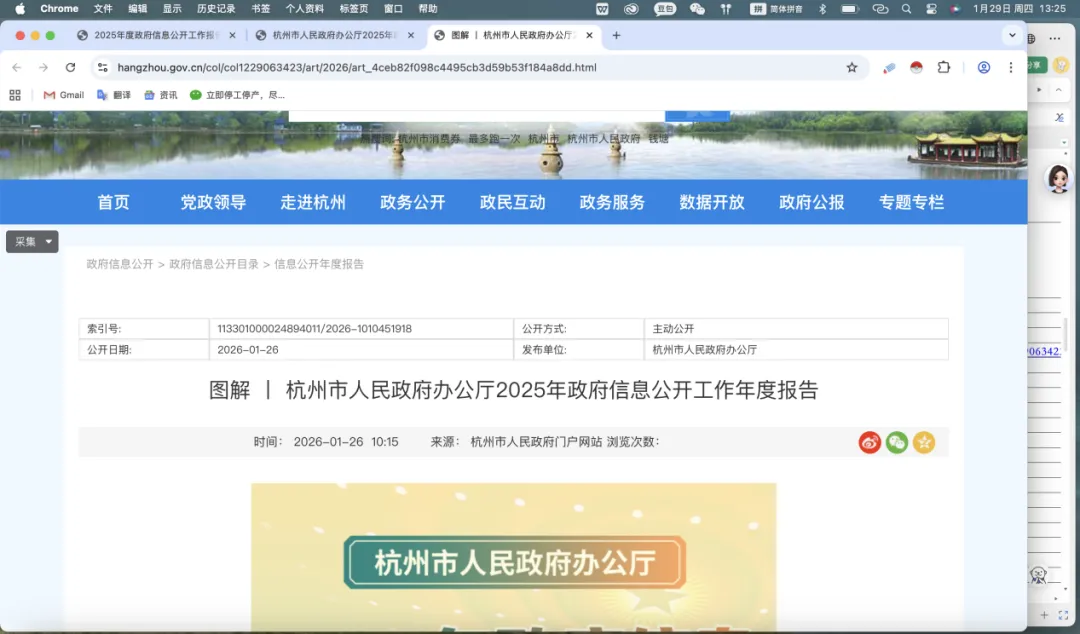Image resolution: width=1080 pixels, height=634 pixels.
Task: Open 专题专栏 navigation item
Action: point(912,202)
